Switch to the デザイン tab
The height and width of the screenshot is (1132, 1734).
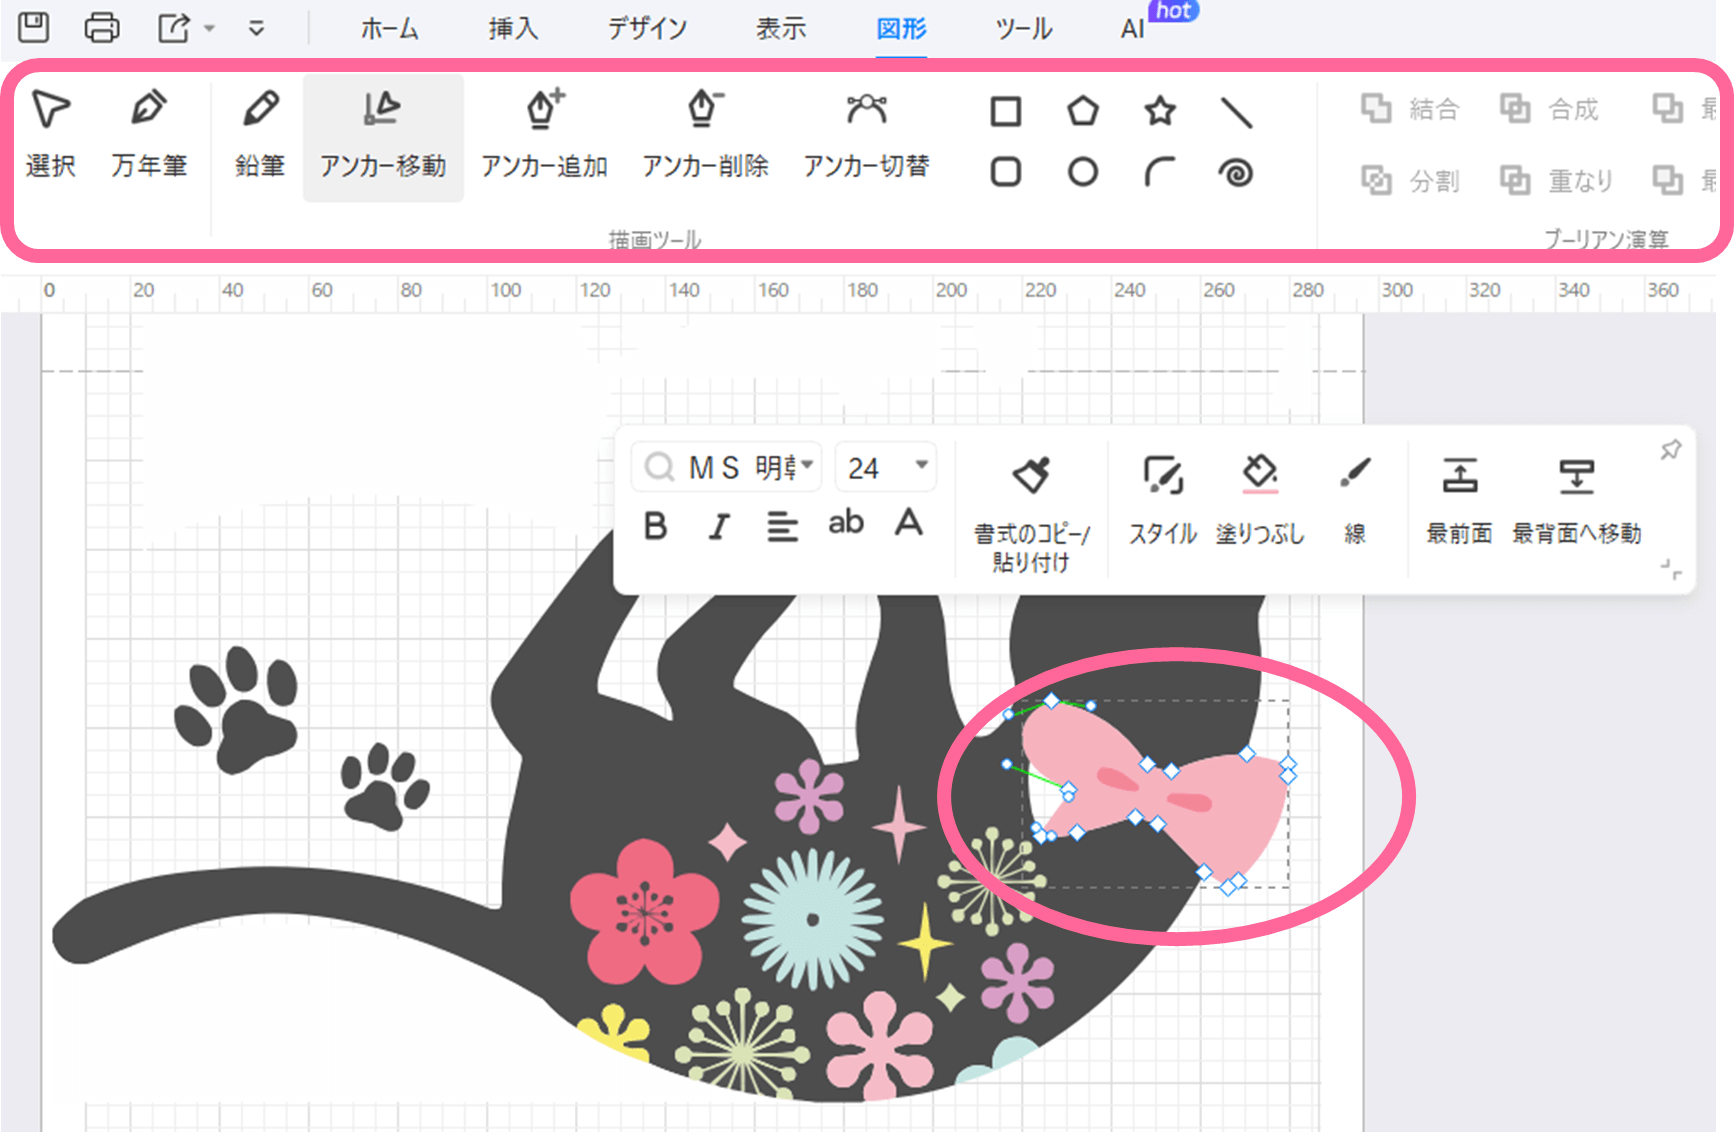pyautogui.click(x=647, y=28)
